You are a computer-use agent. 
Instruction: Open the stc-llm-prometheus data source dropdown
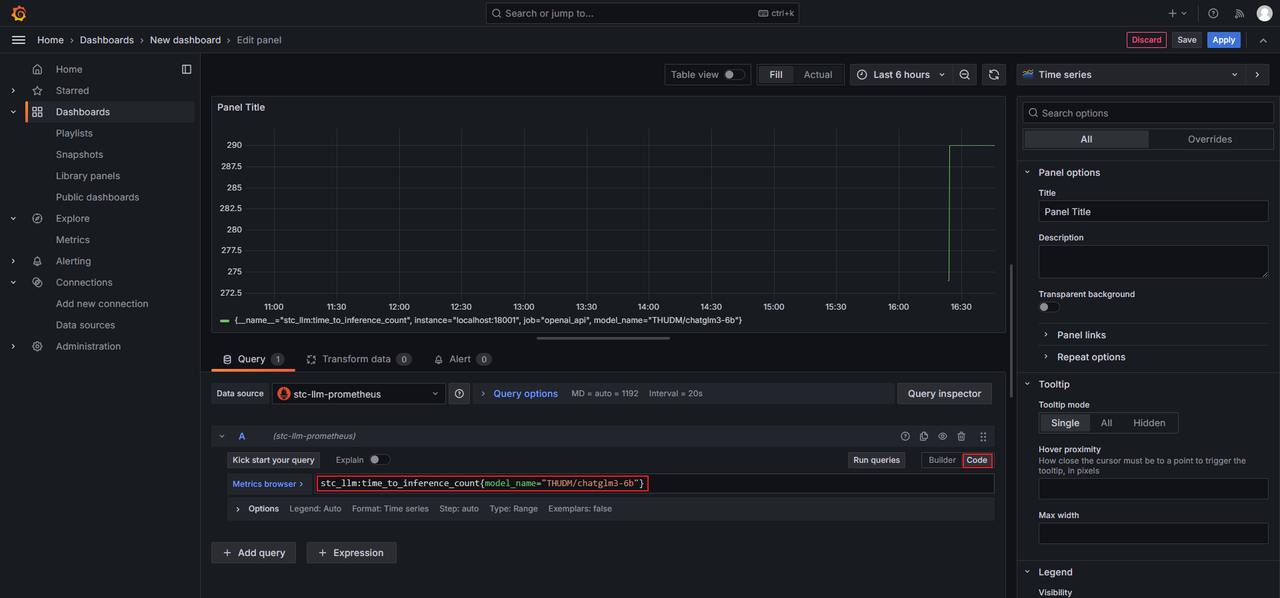pyautogui.click(x=358, y=394)
